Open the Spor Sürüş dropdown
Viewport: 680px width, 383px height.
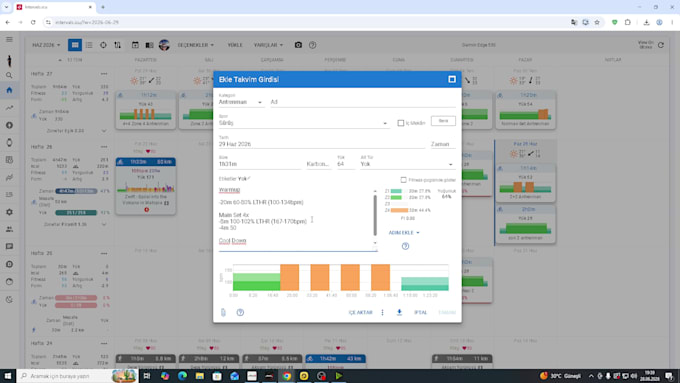(x=303, y=123)
